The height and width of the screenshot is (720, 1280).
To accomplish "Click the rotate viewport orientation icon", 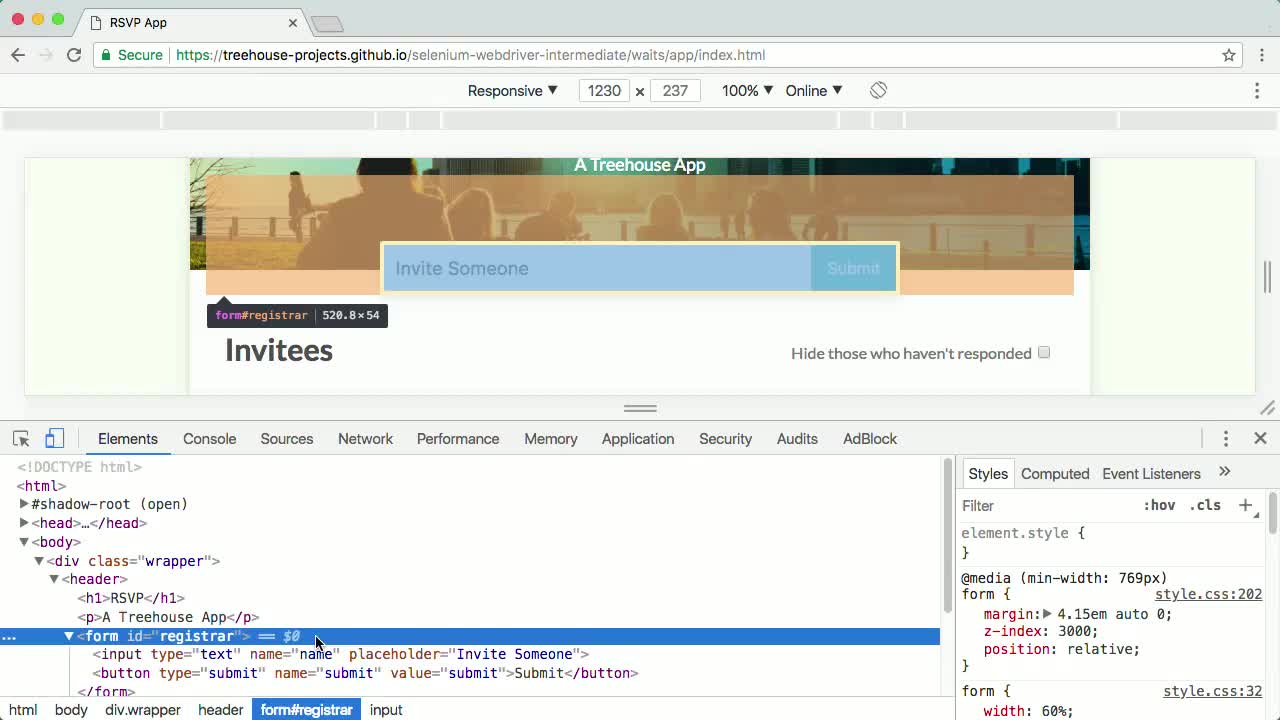I will pyautogui.click(x=878, y=90).
